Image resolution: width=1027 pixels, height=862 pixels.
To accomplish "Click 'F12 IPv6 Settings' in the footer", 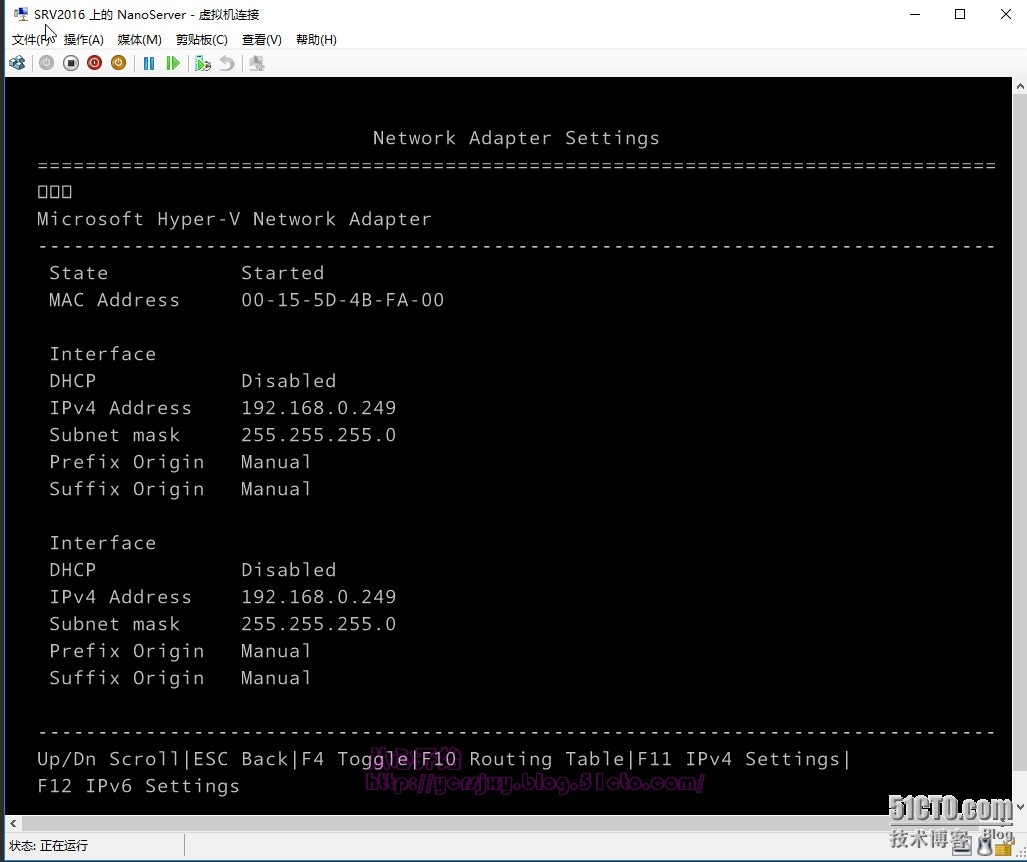I will pyautogui.click(x=138, y=786).
